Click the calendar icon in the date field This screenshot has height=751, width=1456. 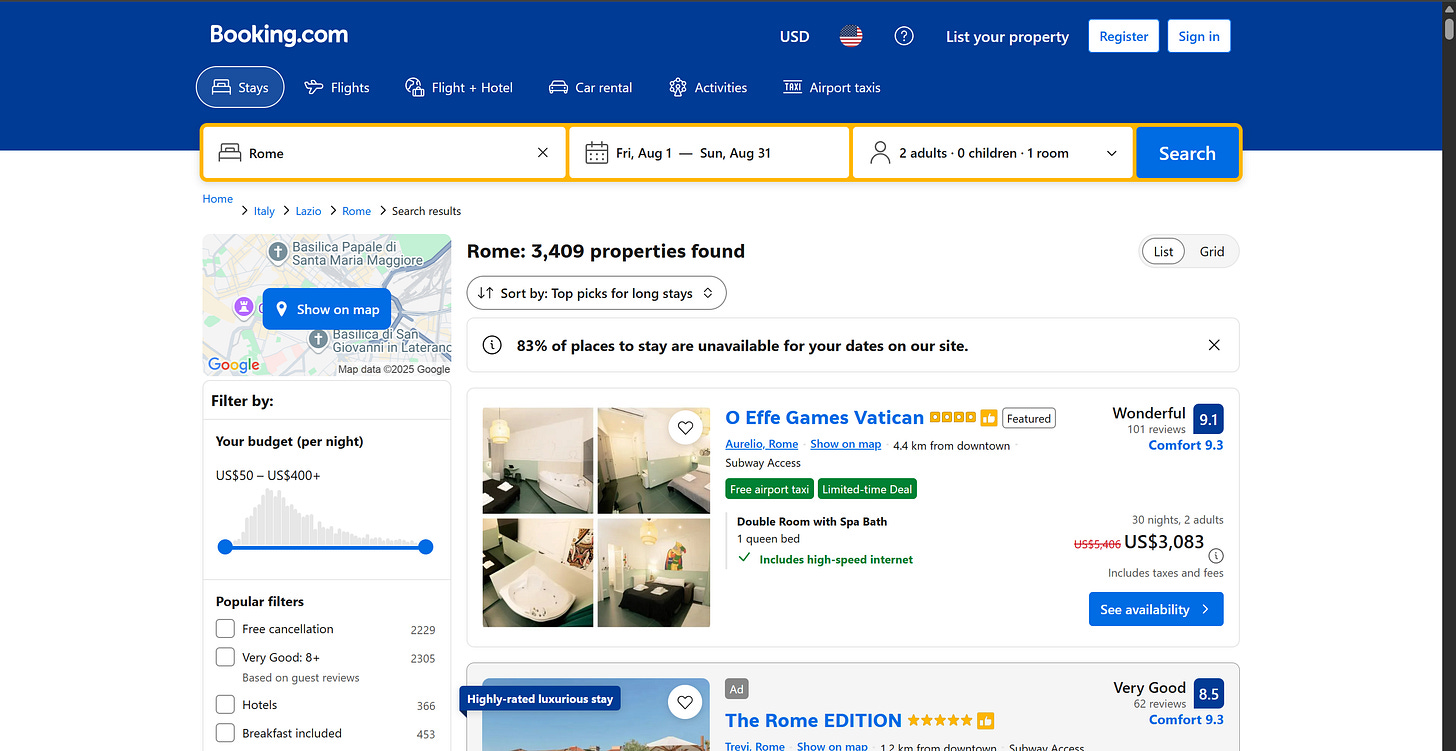pyautogui.click(x=597, y=153)
